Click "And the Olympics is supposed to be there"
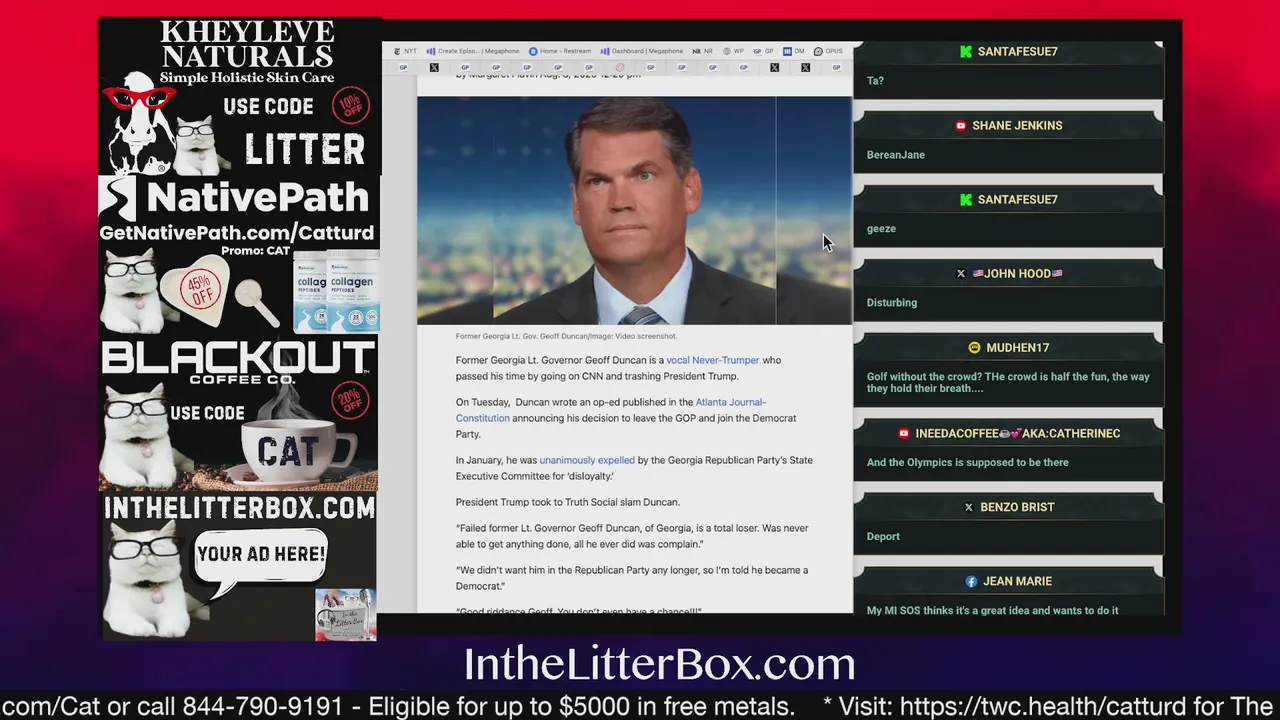The height and width of the screenshot is (720, 1280). [x=968, y=463]
